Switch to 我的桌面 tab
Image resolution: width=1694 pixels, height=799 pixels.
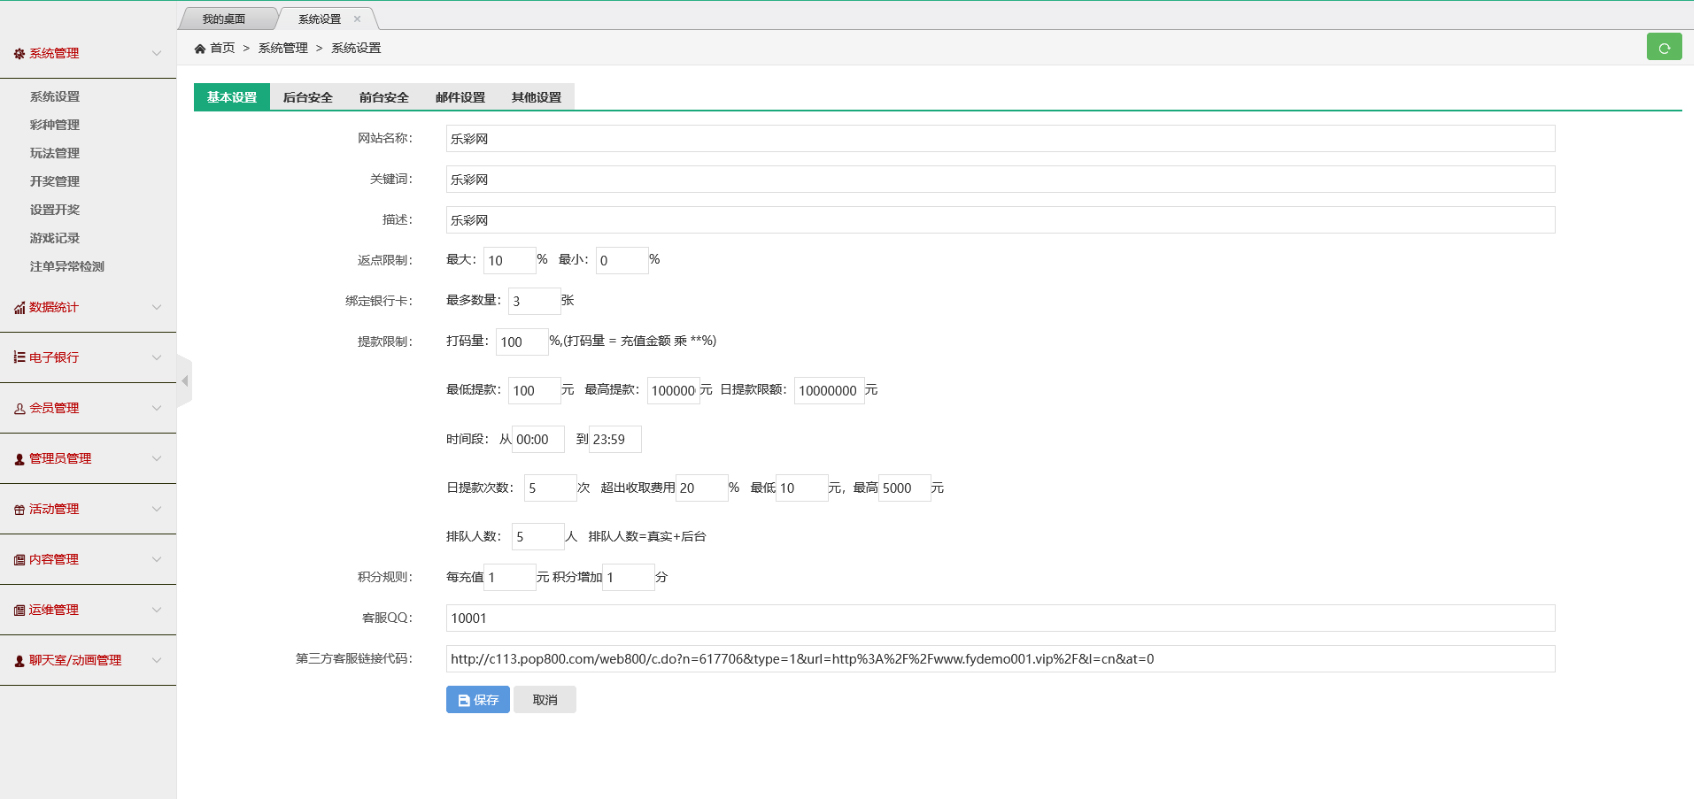tap(224, 19)
